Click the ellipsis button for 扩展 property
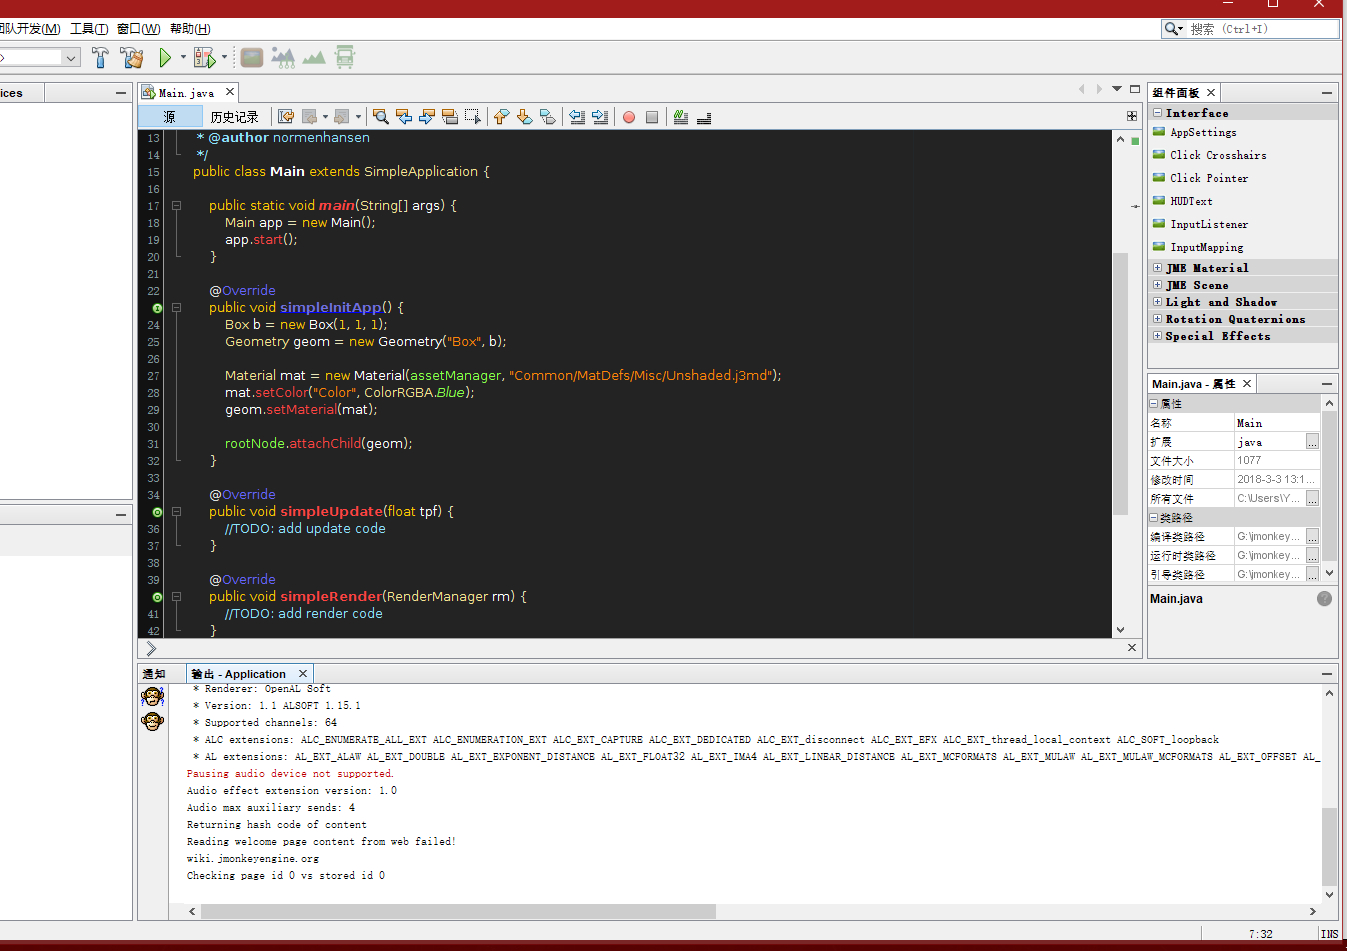1347x951 pixels. point(1312,442)
